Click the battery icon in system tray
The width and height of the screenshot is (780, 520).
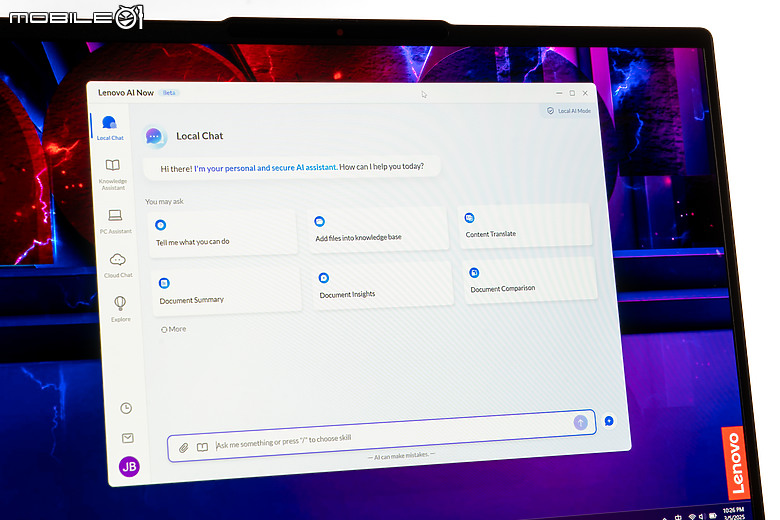point(712,516)
